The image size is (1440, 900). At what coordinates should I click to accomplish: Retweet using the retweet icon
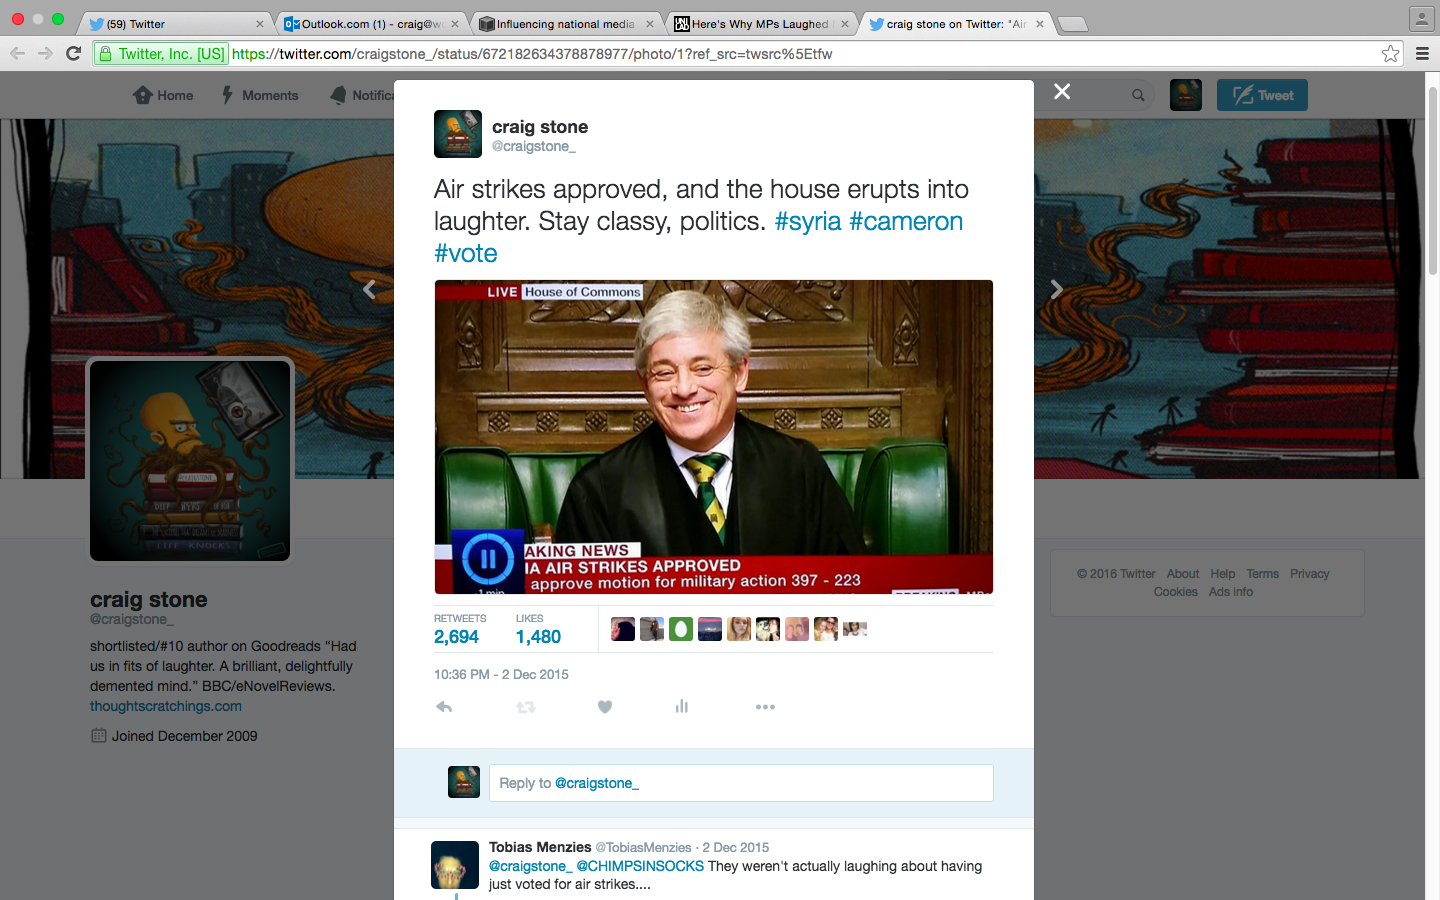click(526, 707)
